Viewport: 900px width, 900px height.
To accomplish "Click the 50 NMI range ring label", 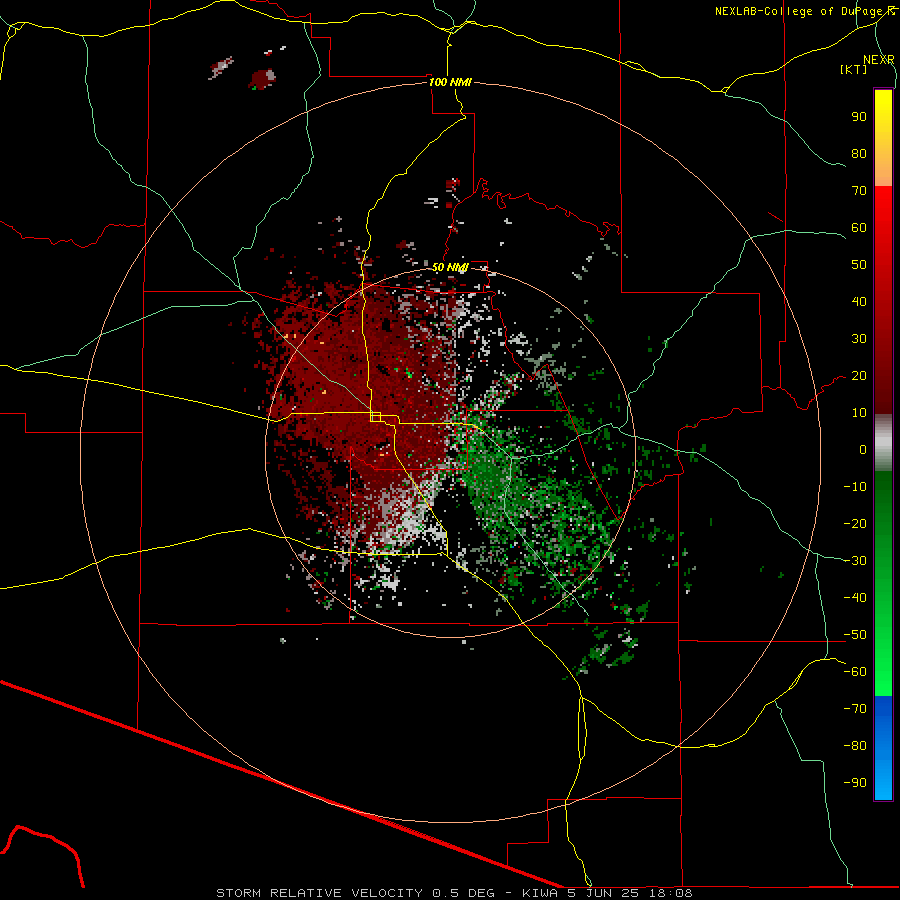I will click(x=450, y=267).
